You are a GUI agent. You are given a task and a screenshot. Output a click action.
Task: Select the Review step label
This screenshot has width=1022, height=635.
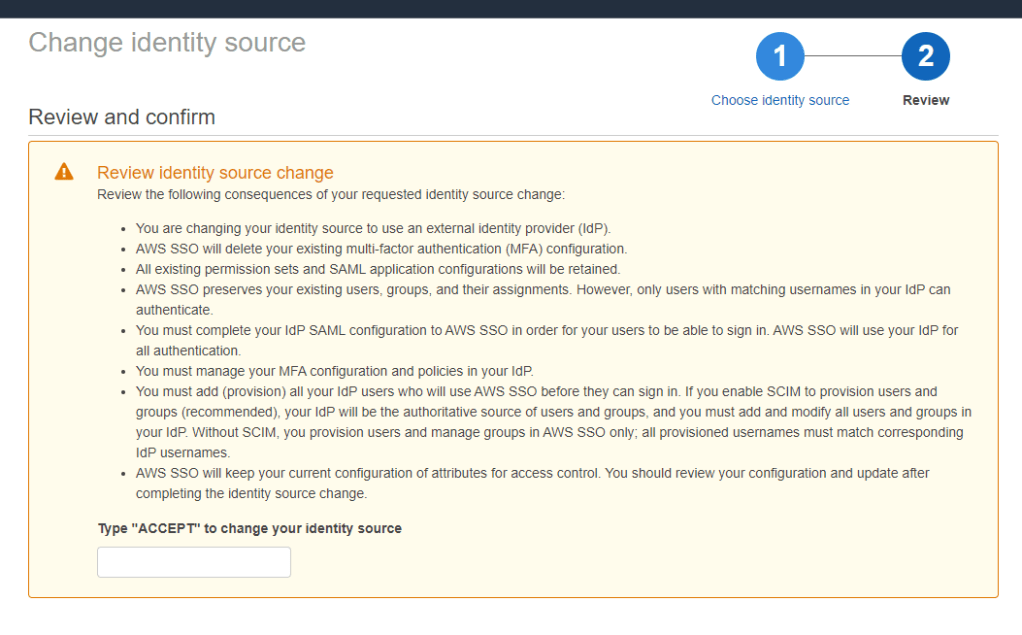[x=925, y=100]
